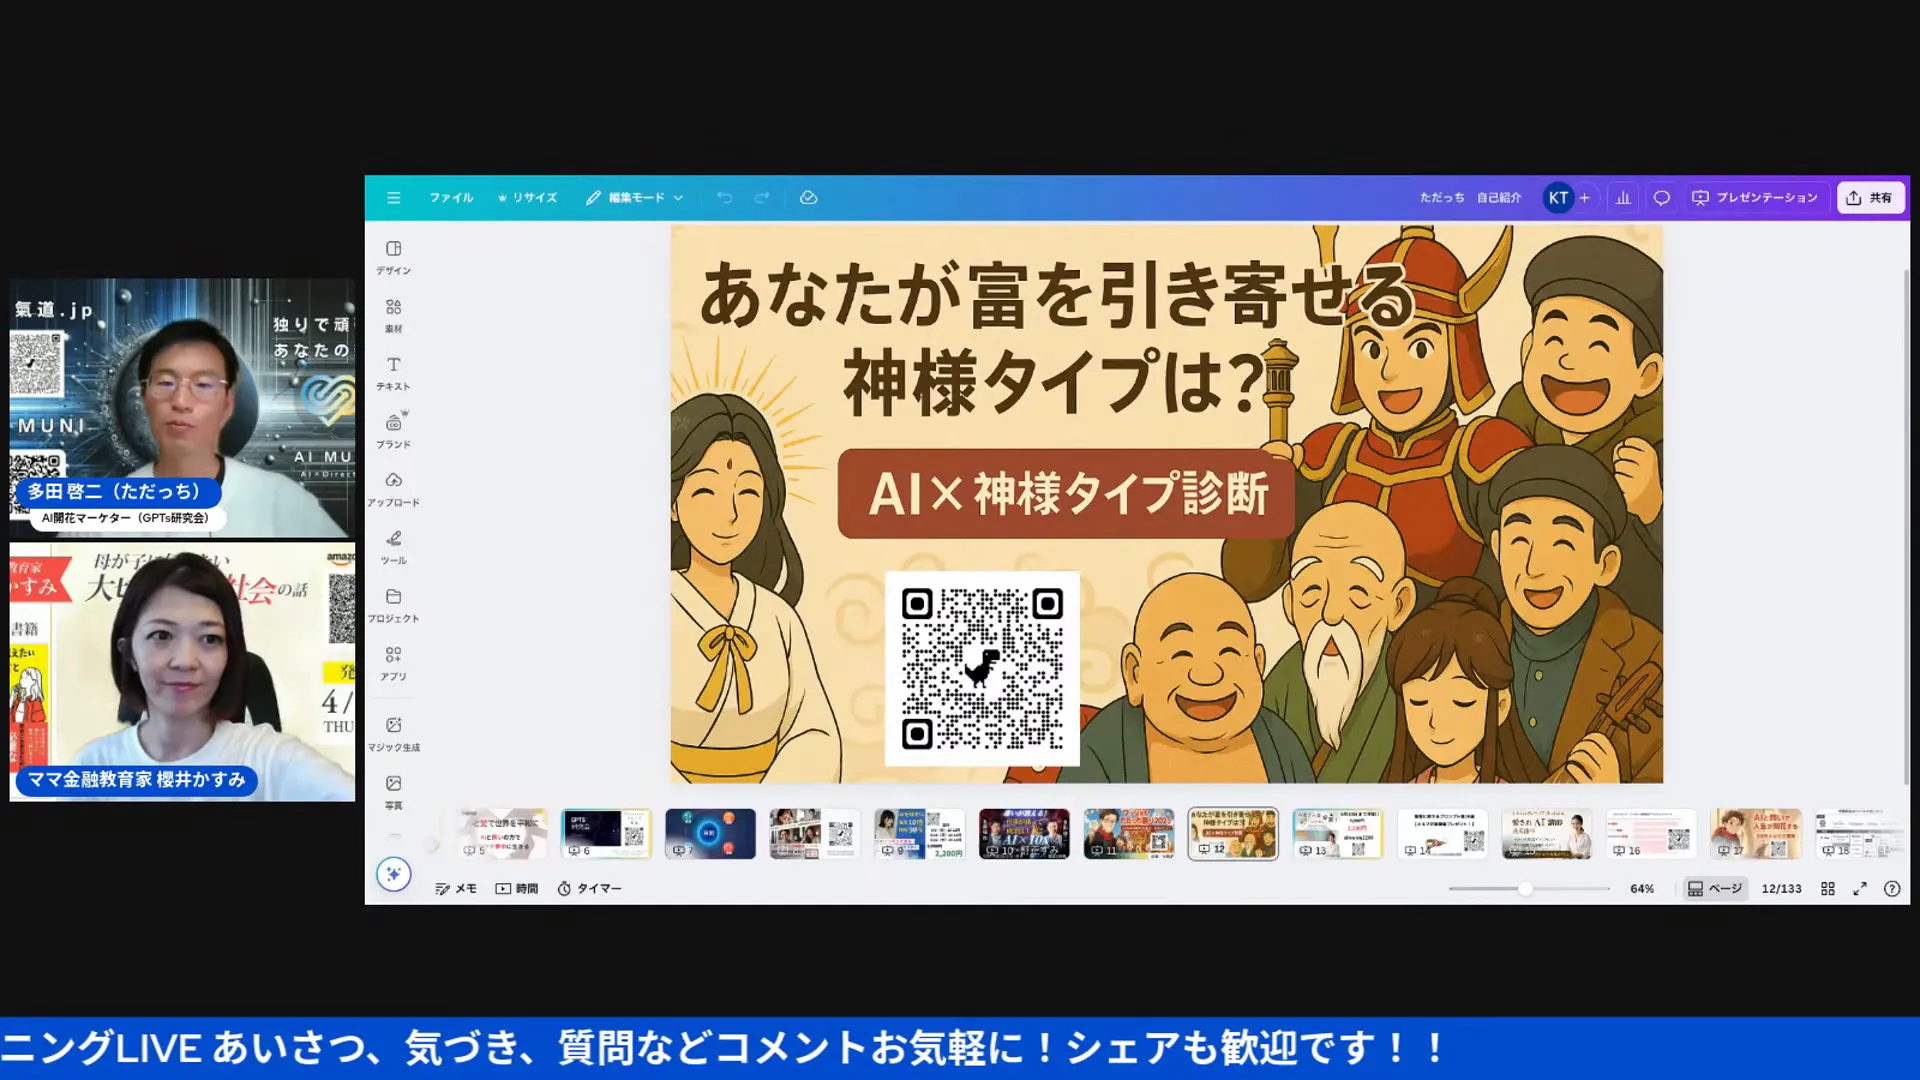Select page 14 thumbnail
This screenshot has height=1080, width=1920.
pos(1442,834)
